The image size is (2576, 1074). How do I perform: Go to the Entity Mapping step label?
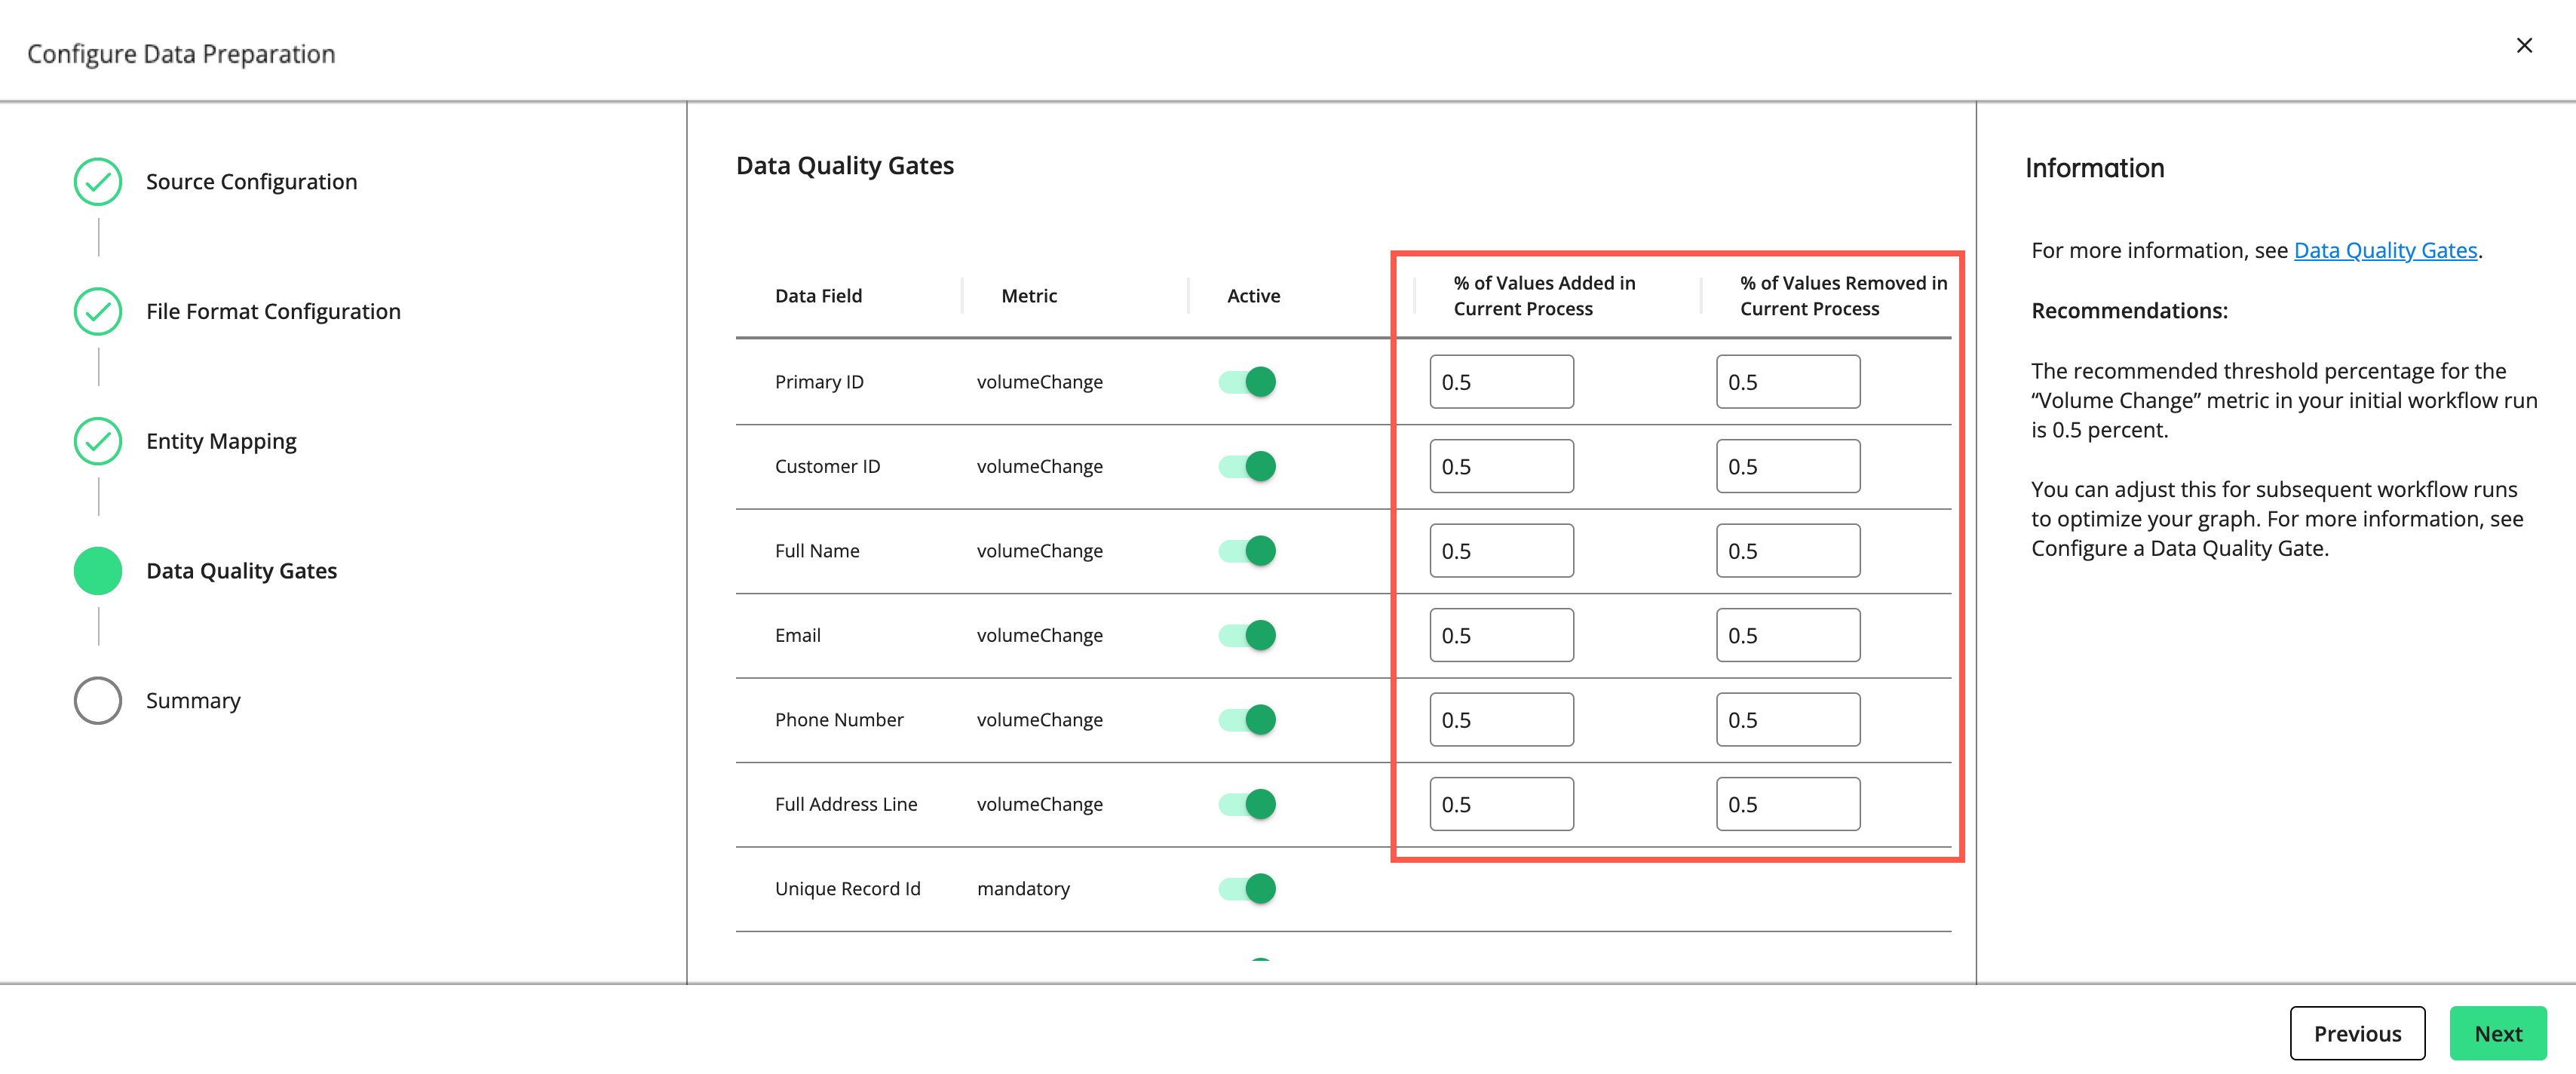221,441
